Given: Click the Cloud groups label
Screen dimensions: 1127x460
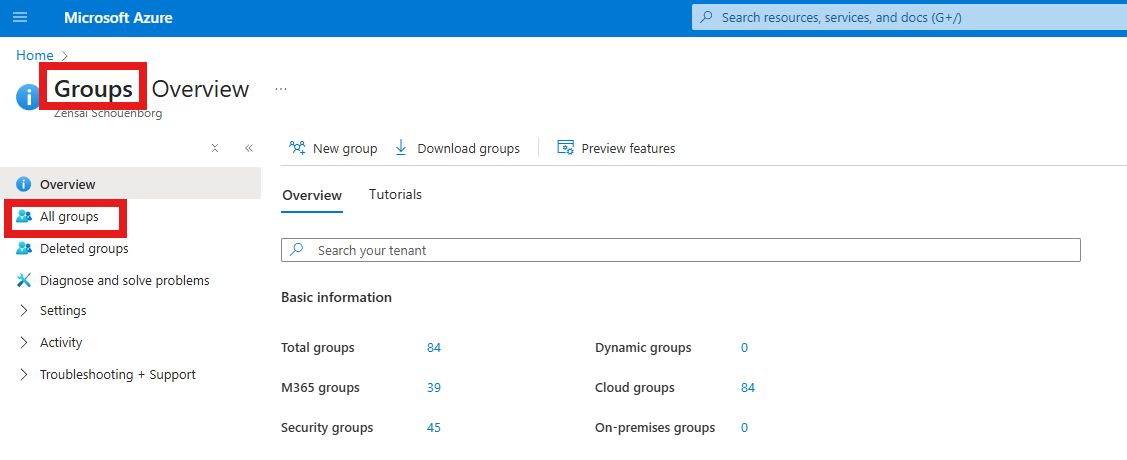Looking at the screenshot, I should [635, 388].
